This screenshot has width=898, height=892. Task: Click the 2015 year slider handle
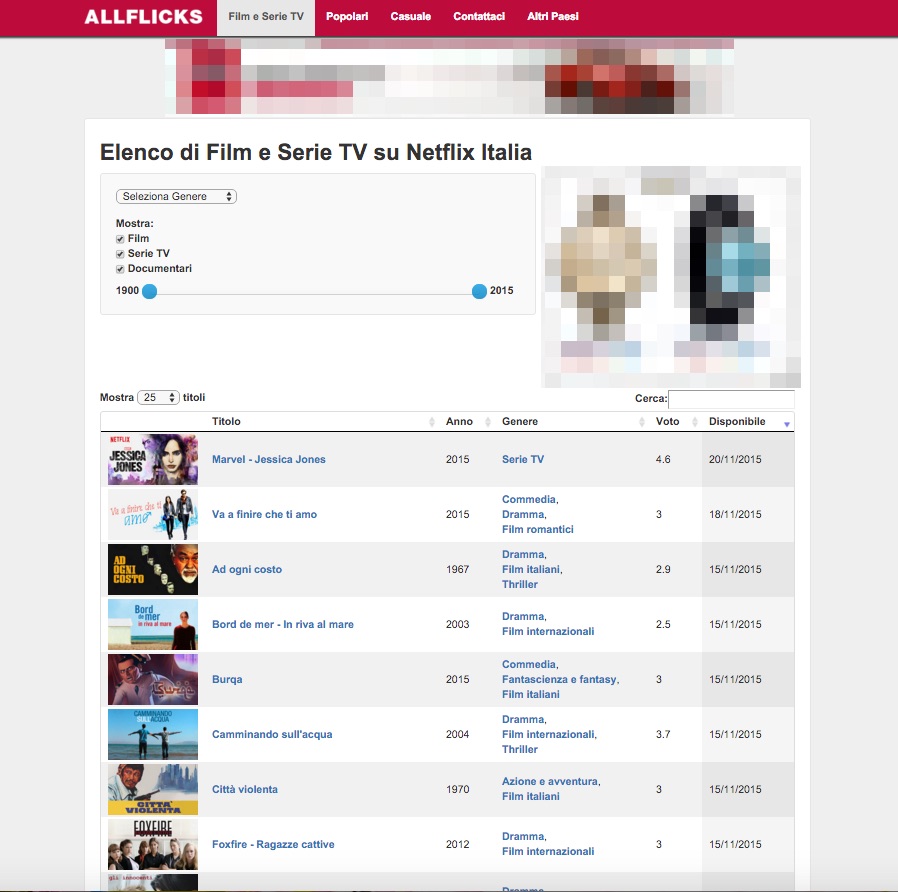(479, 291)
